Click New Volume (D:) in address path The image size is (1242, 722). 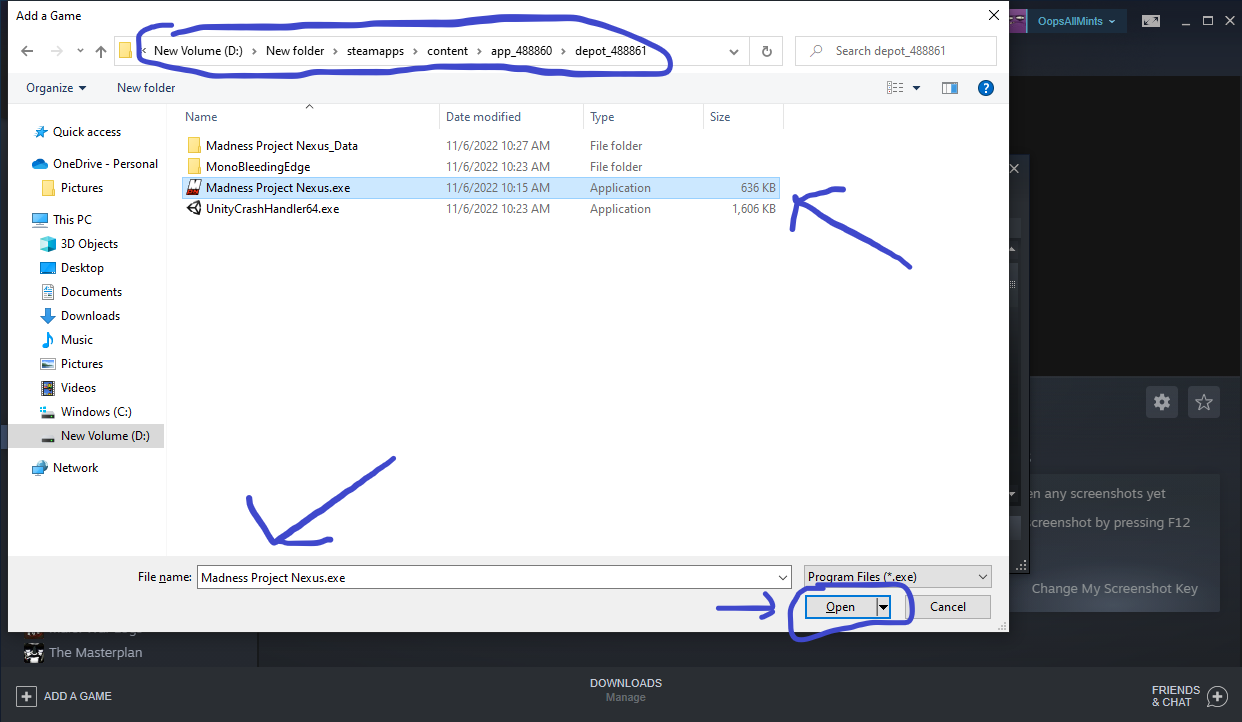[199, 51]
